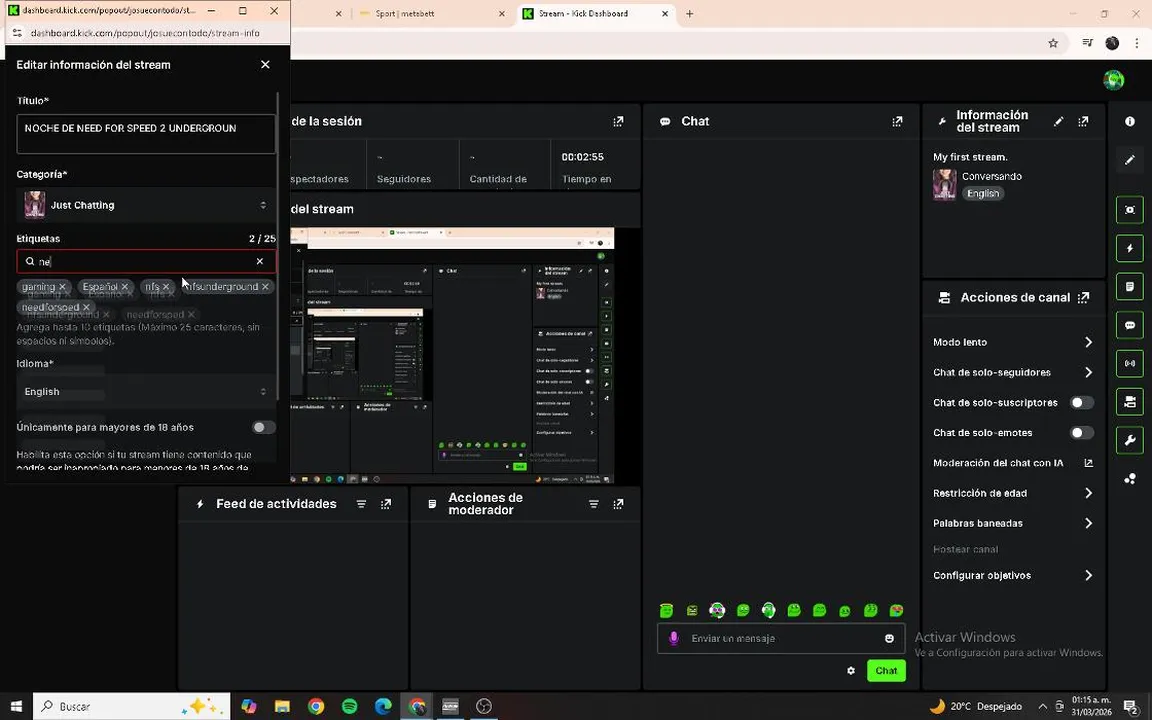Remove the gaming tag

[62, 287]
